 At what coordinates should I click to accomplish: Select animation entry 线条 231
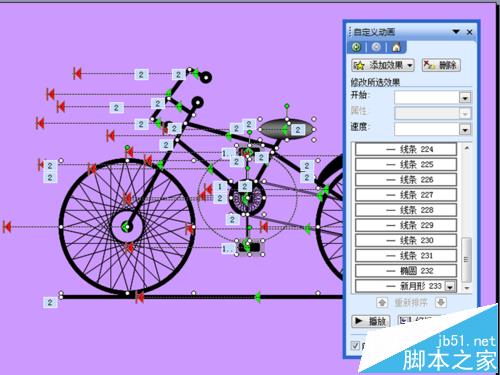point(406,256)
